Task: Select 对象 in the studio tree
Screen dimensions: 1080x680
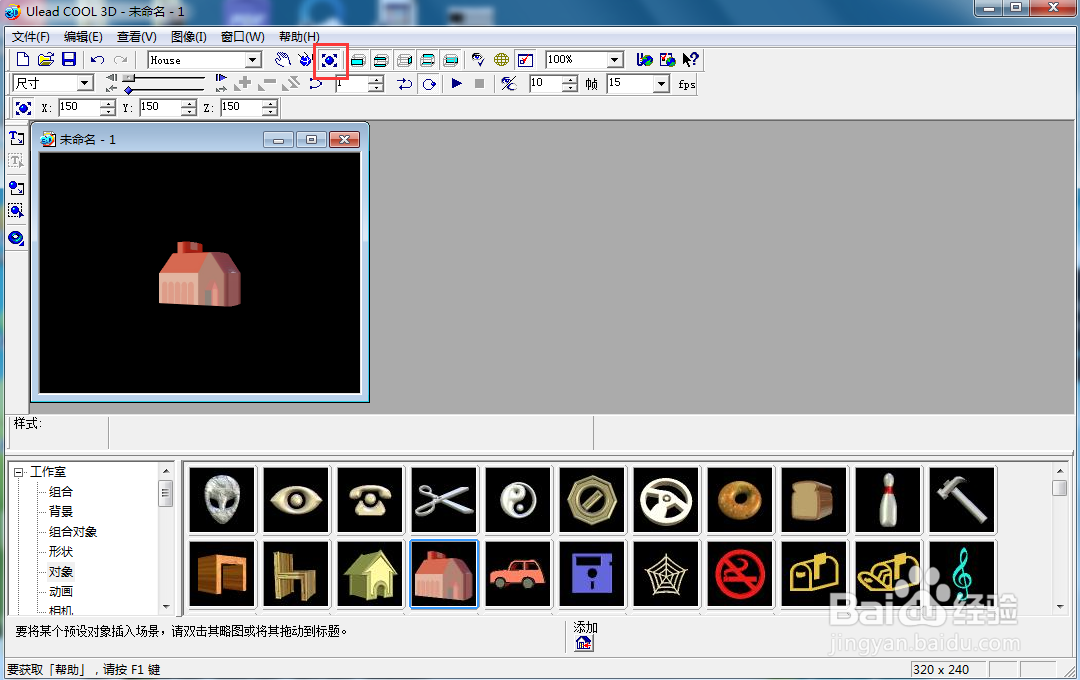Action: click(61, 572)
